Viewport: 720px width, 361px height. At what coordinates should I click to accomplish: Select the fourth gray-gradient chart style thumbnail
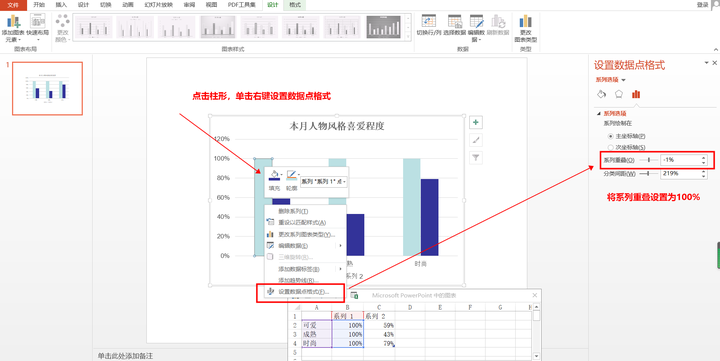(218, 27)
